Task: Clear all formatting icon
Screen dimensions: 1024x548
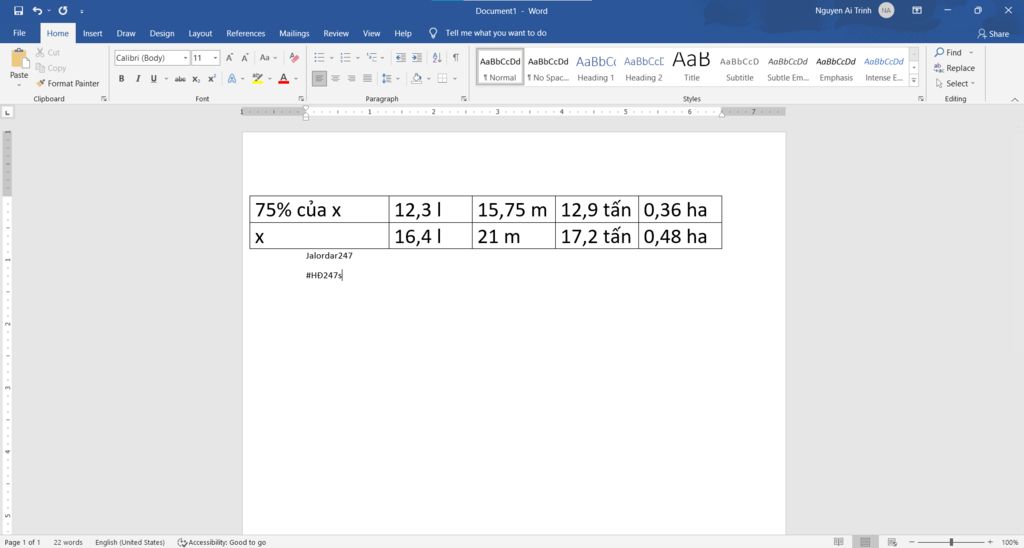Action: 294,58
